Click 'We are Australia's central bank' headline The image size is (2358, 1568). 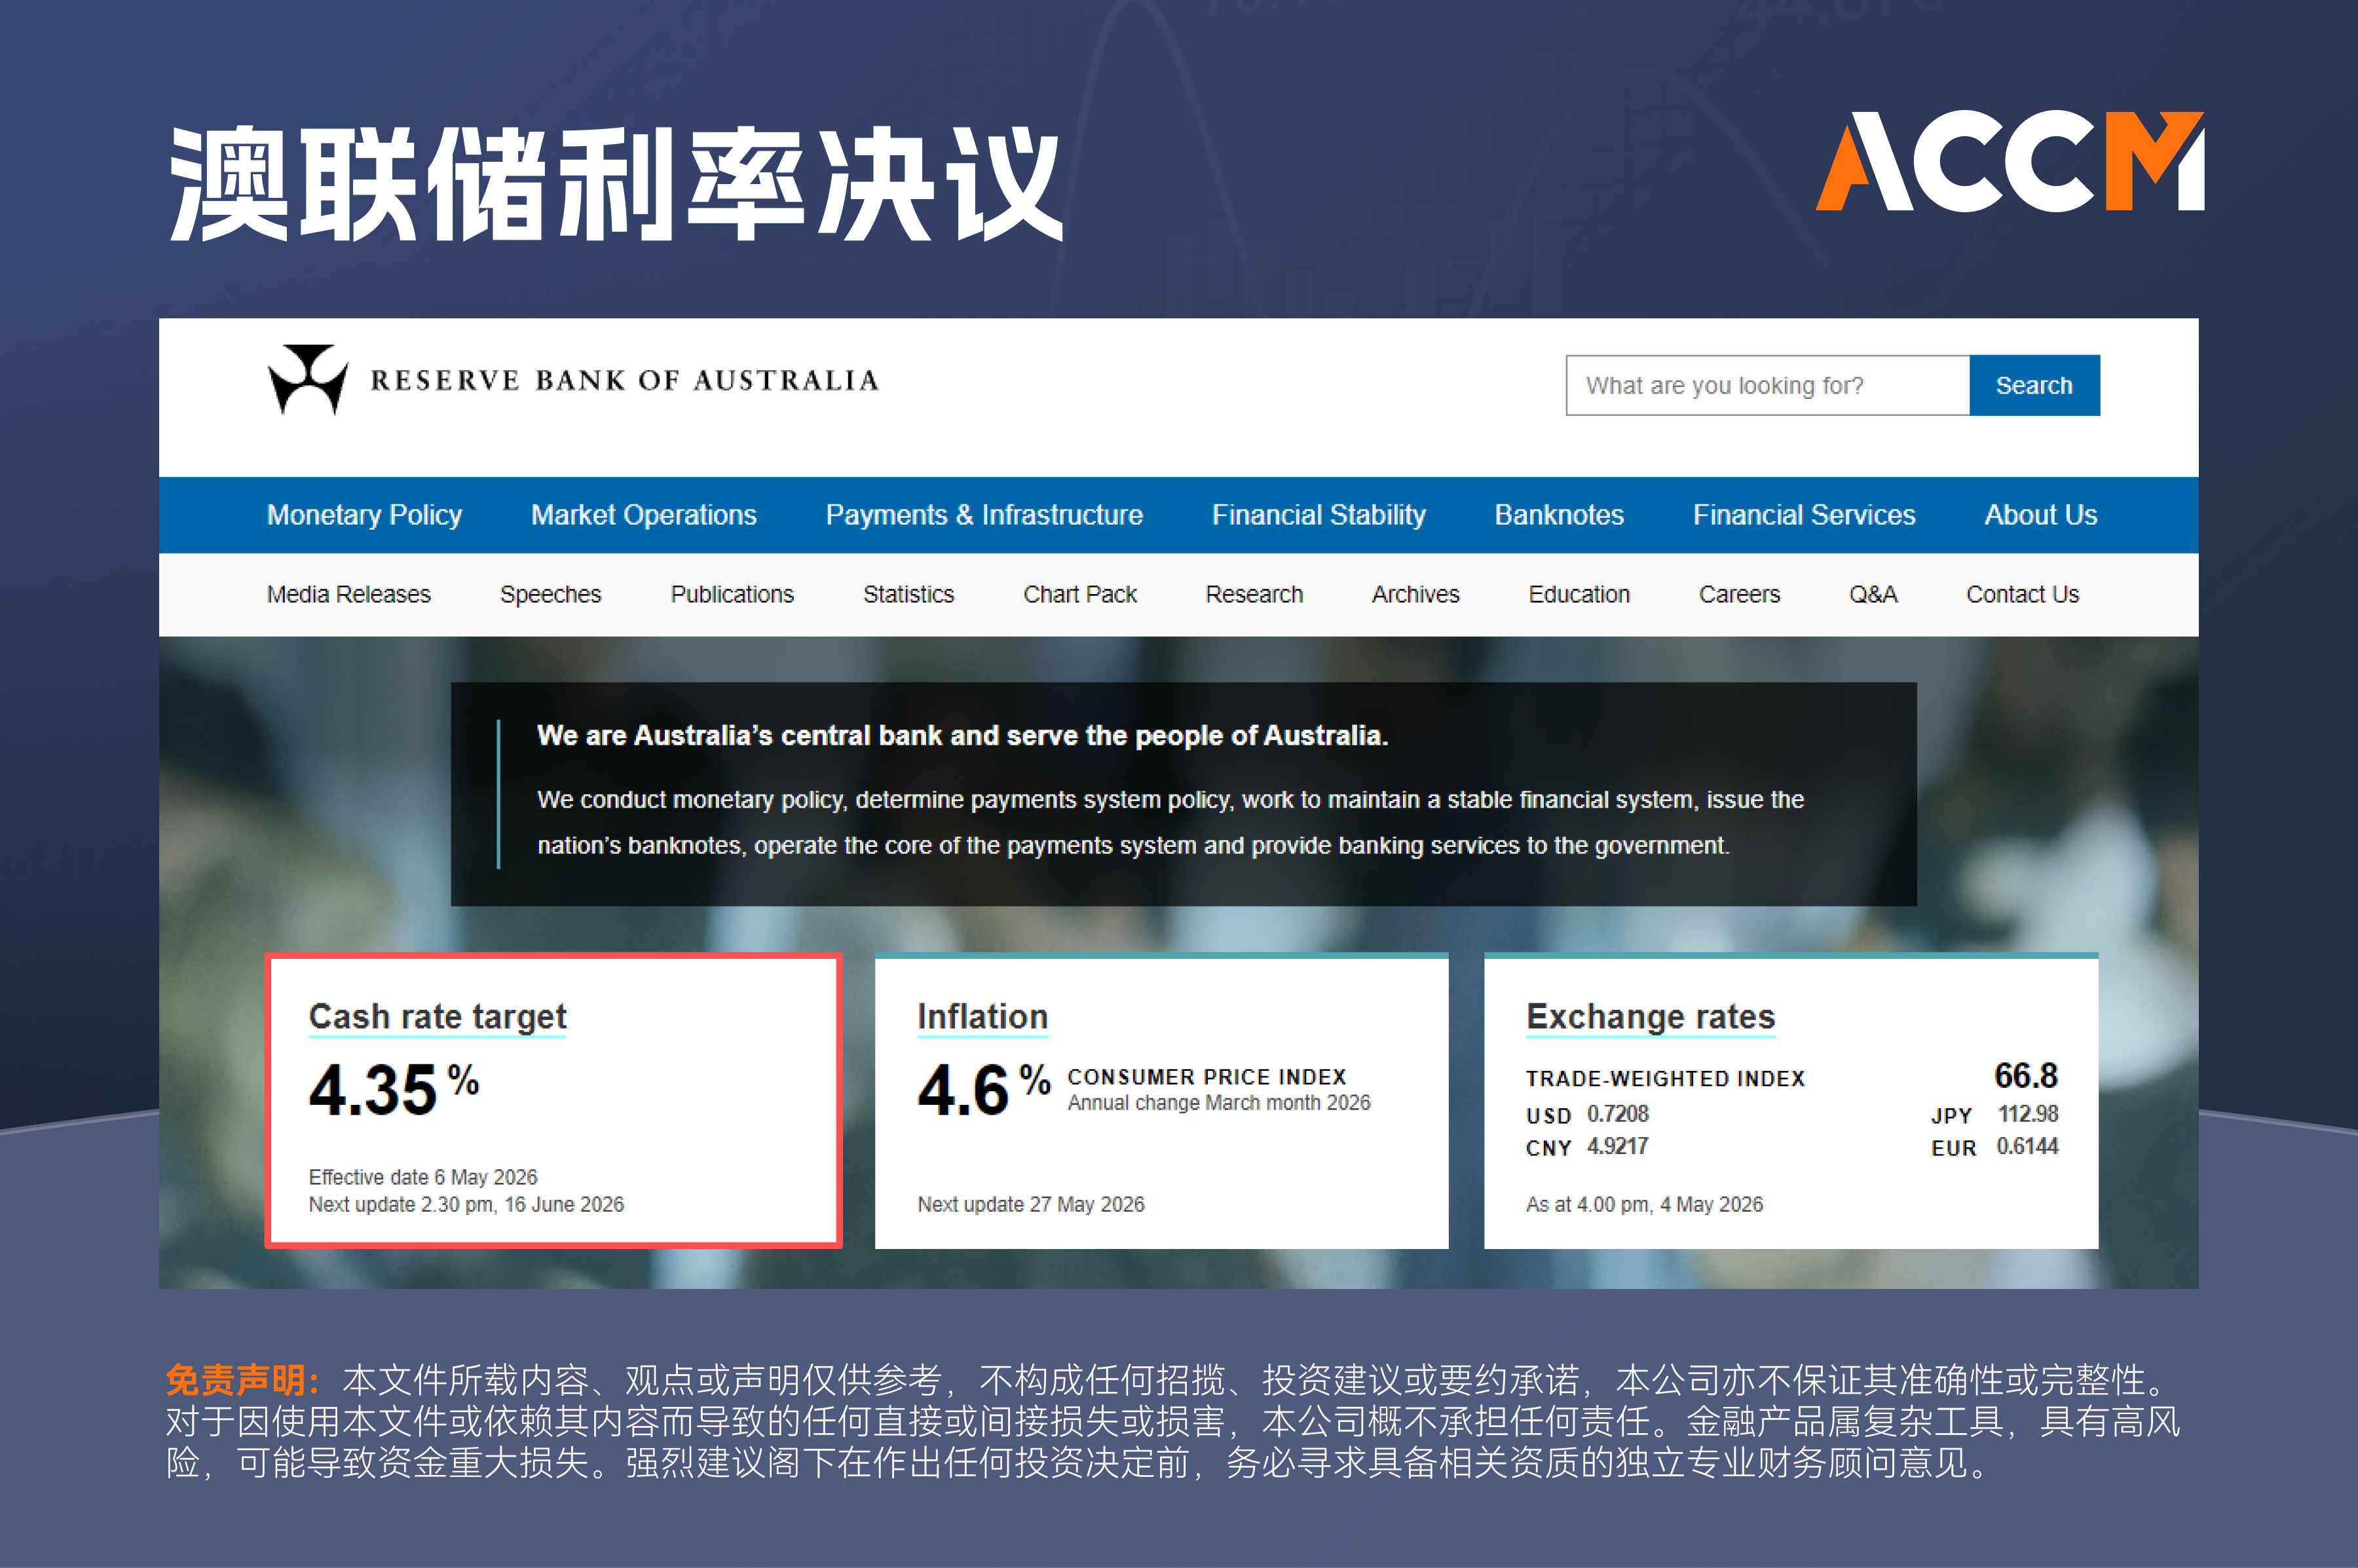[962, 736]
